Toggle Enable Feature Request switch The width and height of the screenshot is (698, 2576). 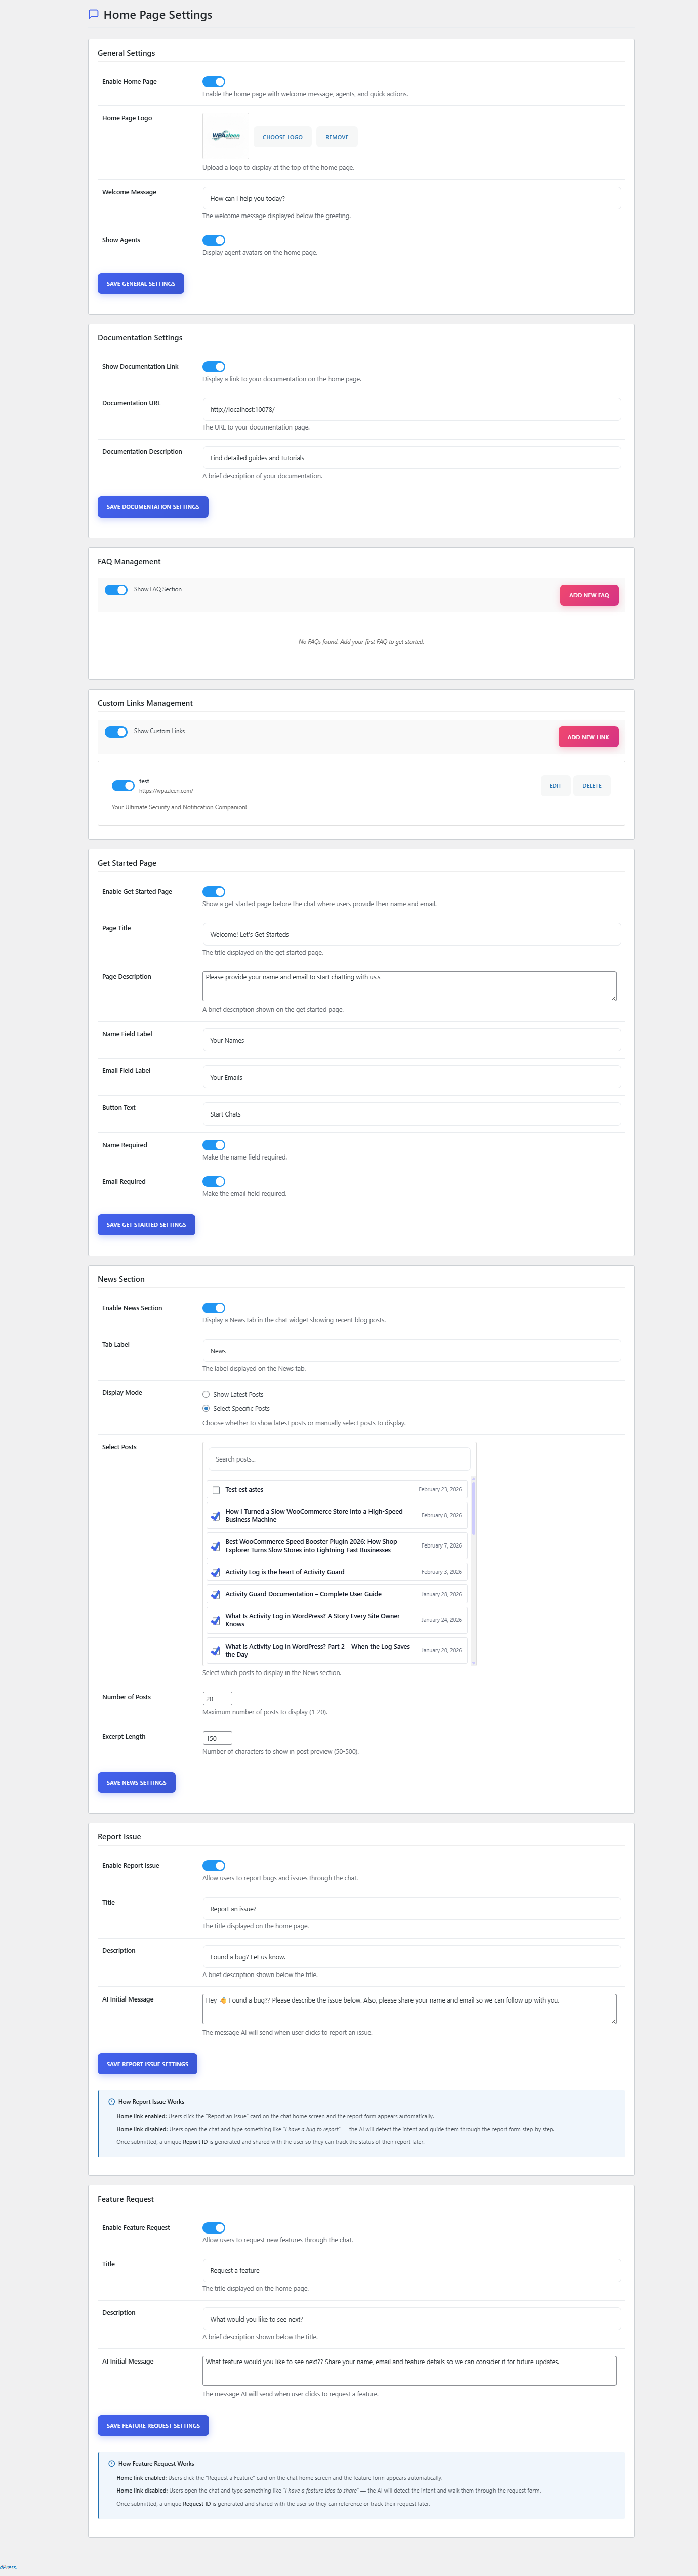pos(214,2228)
